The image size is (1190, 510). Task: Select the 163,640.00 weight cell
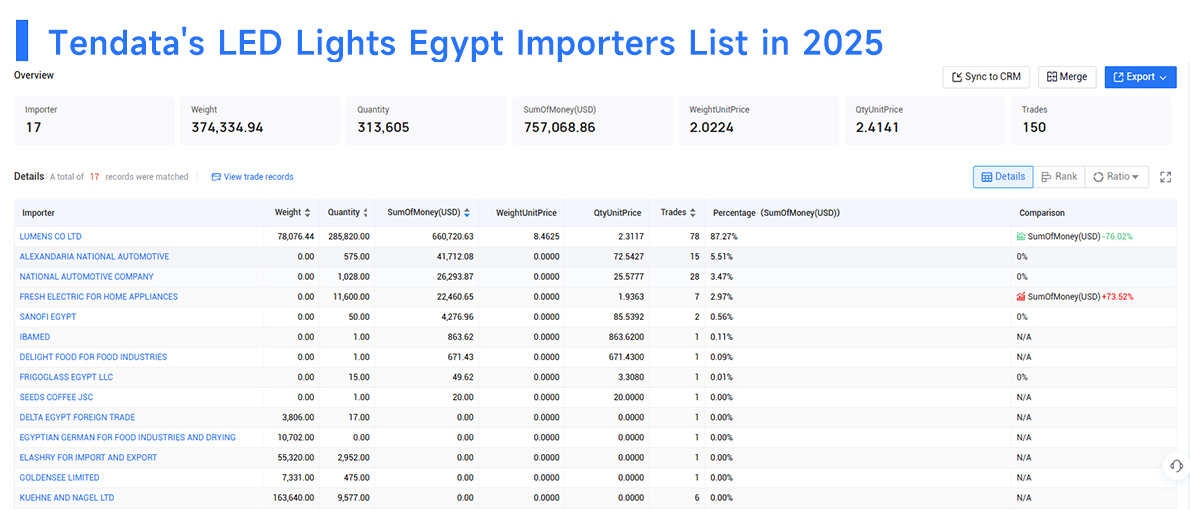click(291, 497)
